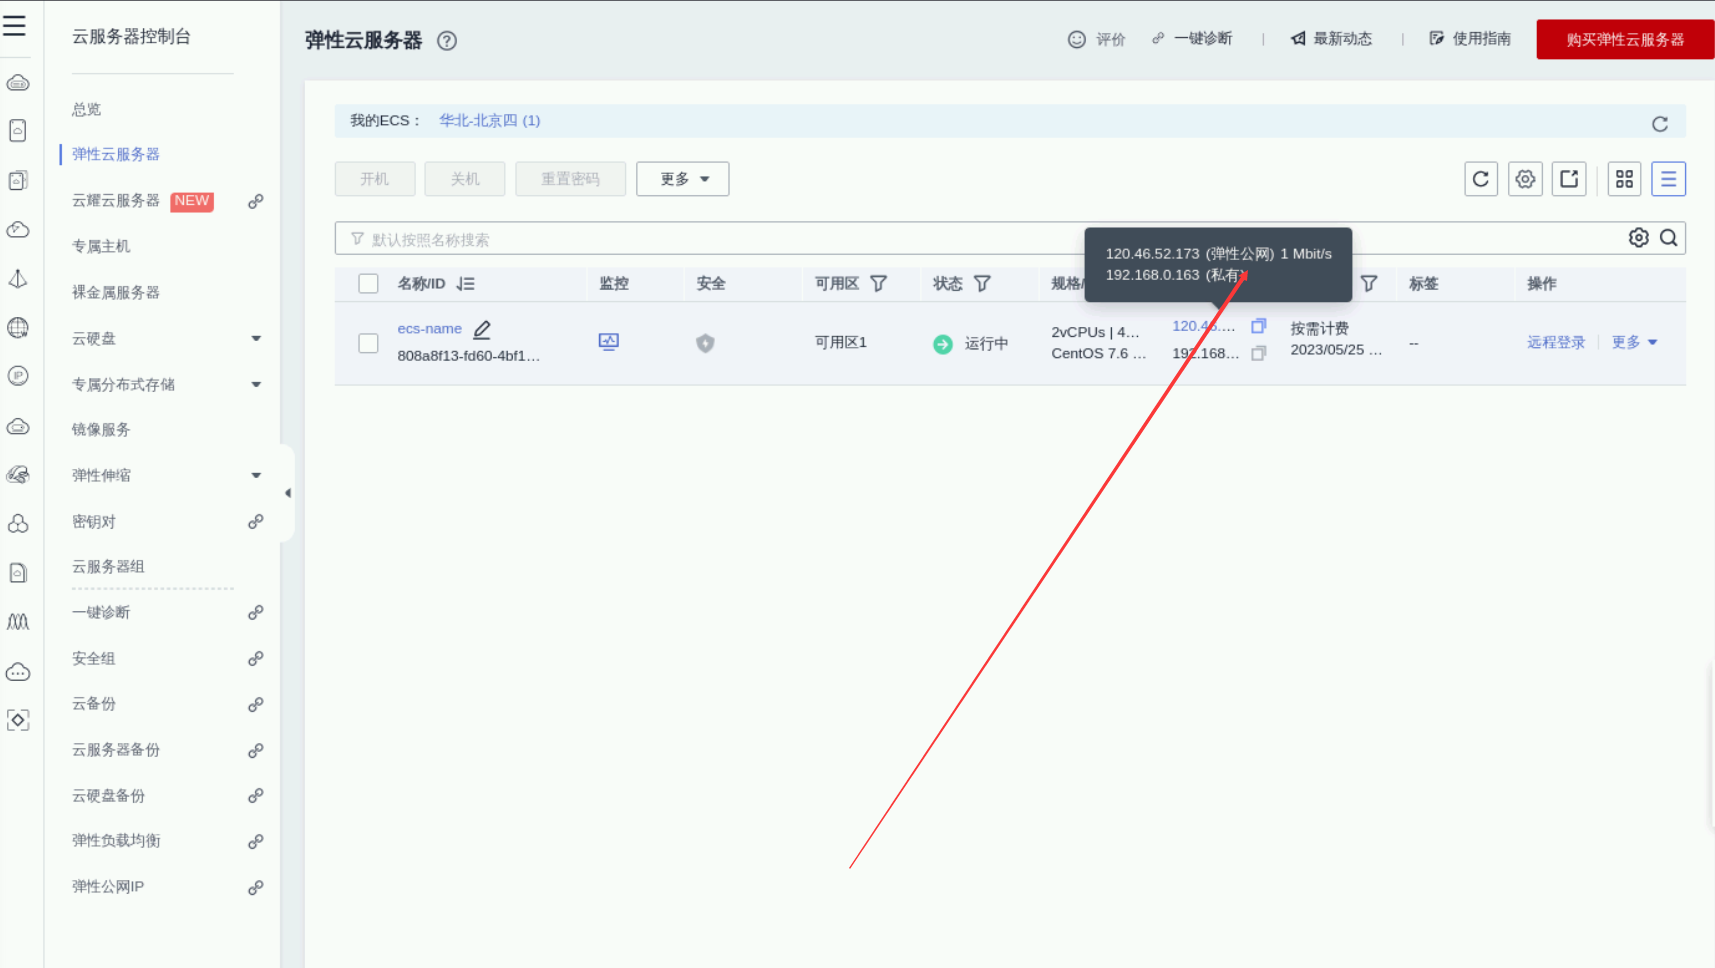Click link icon next to sidebar 一键诊断
This screenshot has height=968, width=1715.
point(256,613)
